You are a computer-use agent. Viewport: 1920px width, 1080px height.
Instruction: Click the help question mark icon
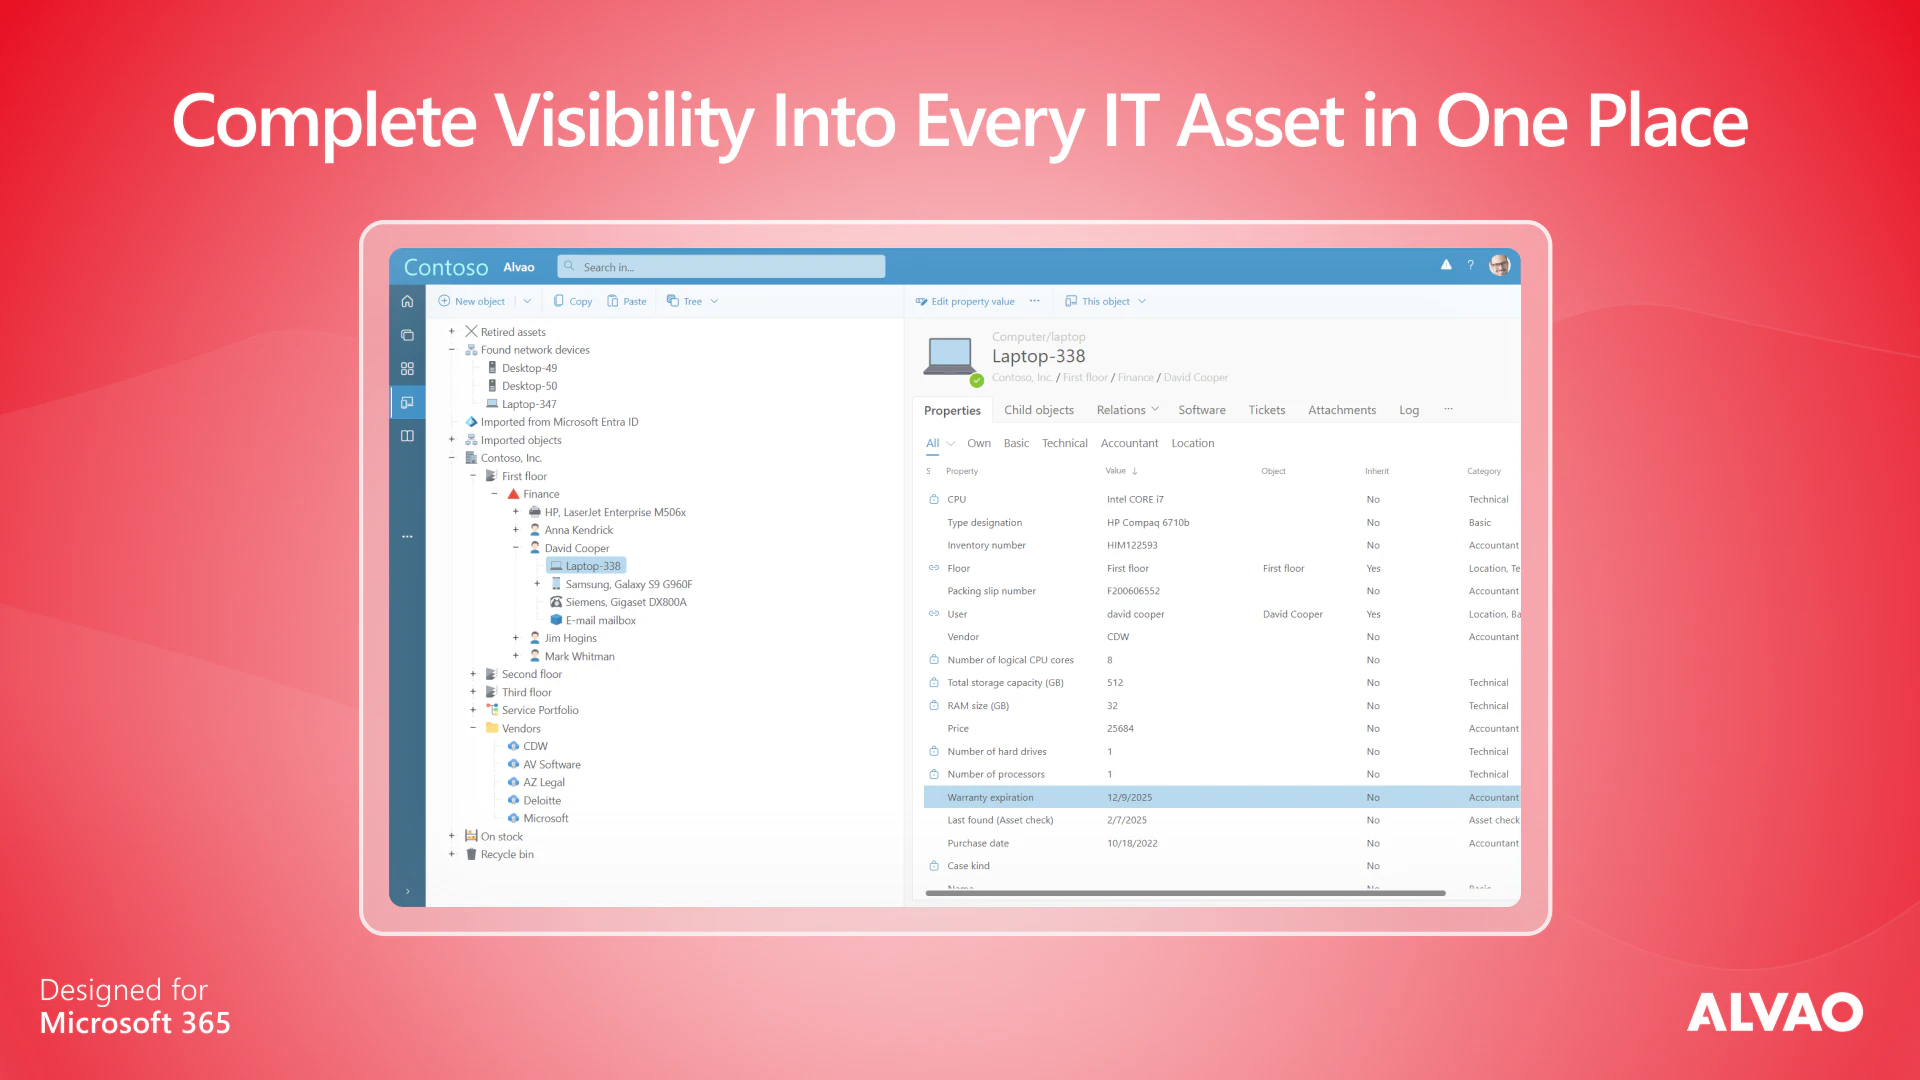1470,265
